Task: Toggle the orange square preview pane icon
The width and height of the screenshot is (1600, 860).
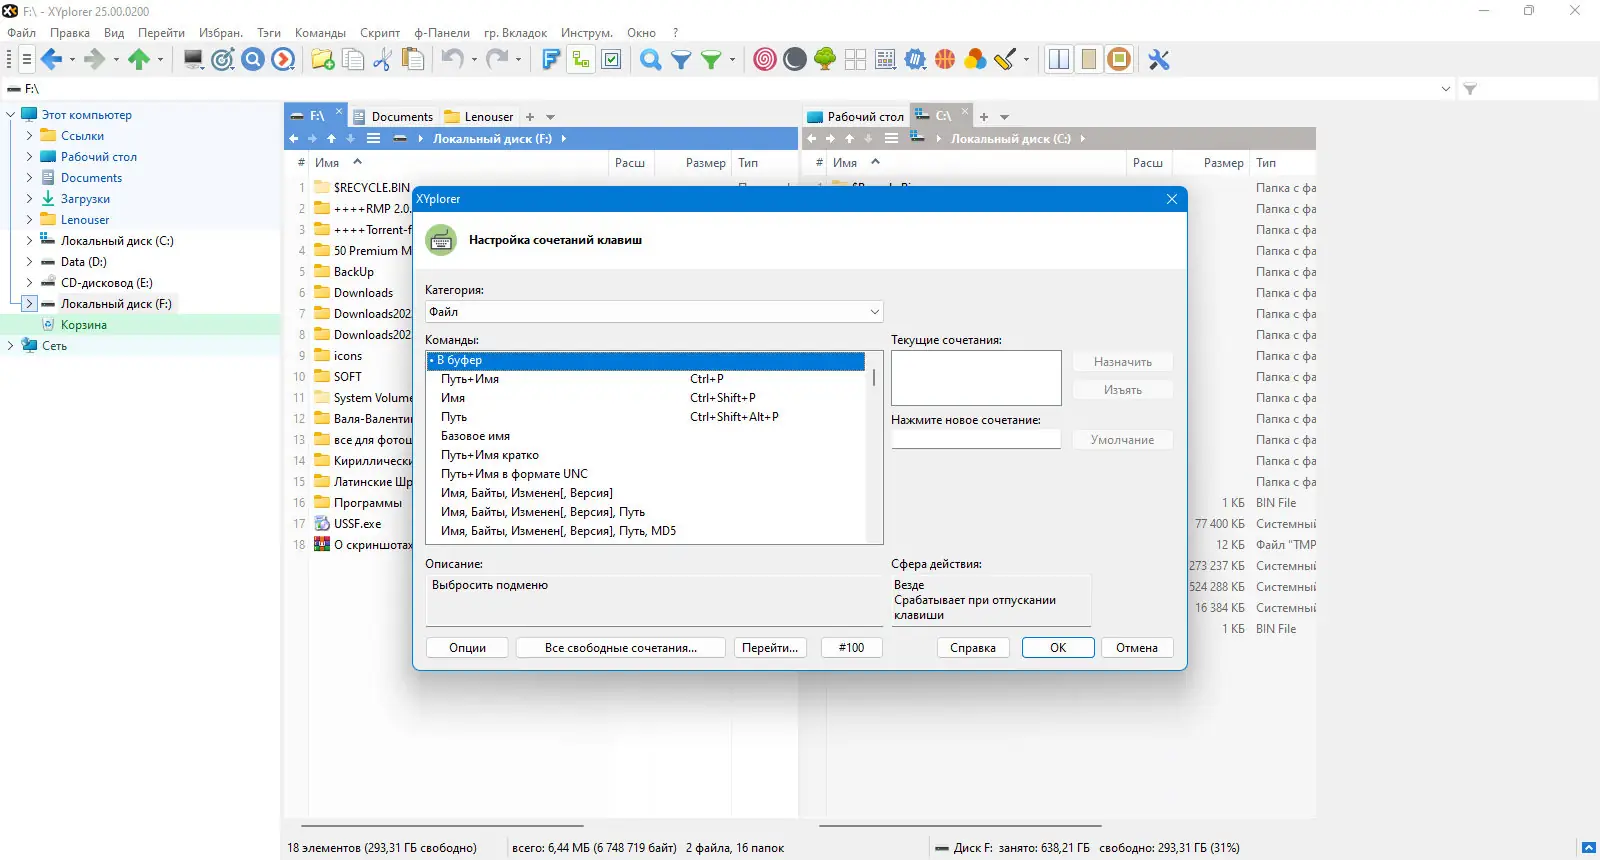Action: click(1119, 60)
